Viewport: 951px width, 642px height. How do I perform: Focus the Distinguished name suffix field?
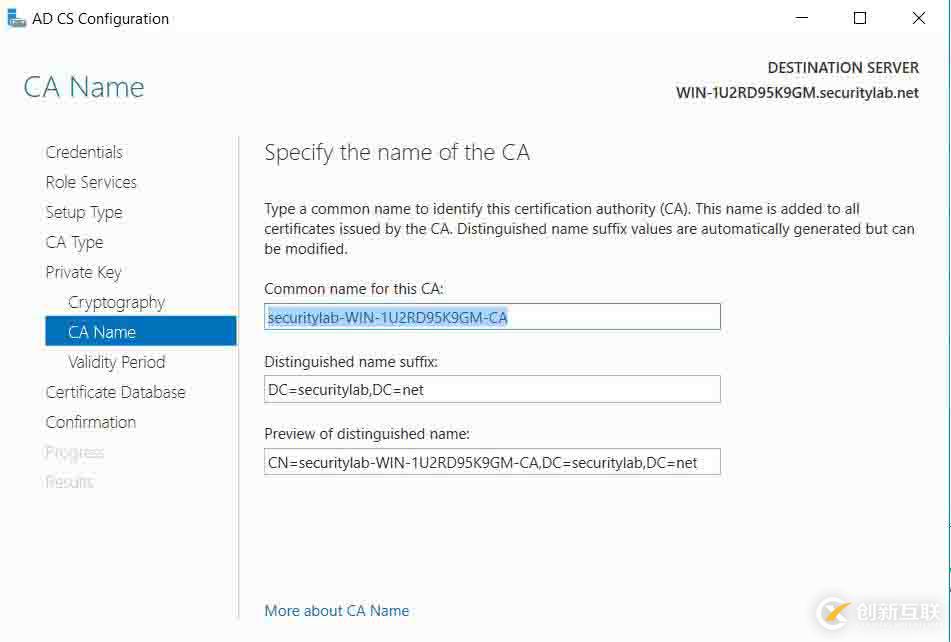pyautogui.click(x=492, y=389)
